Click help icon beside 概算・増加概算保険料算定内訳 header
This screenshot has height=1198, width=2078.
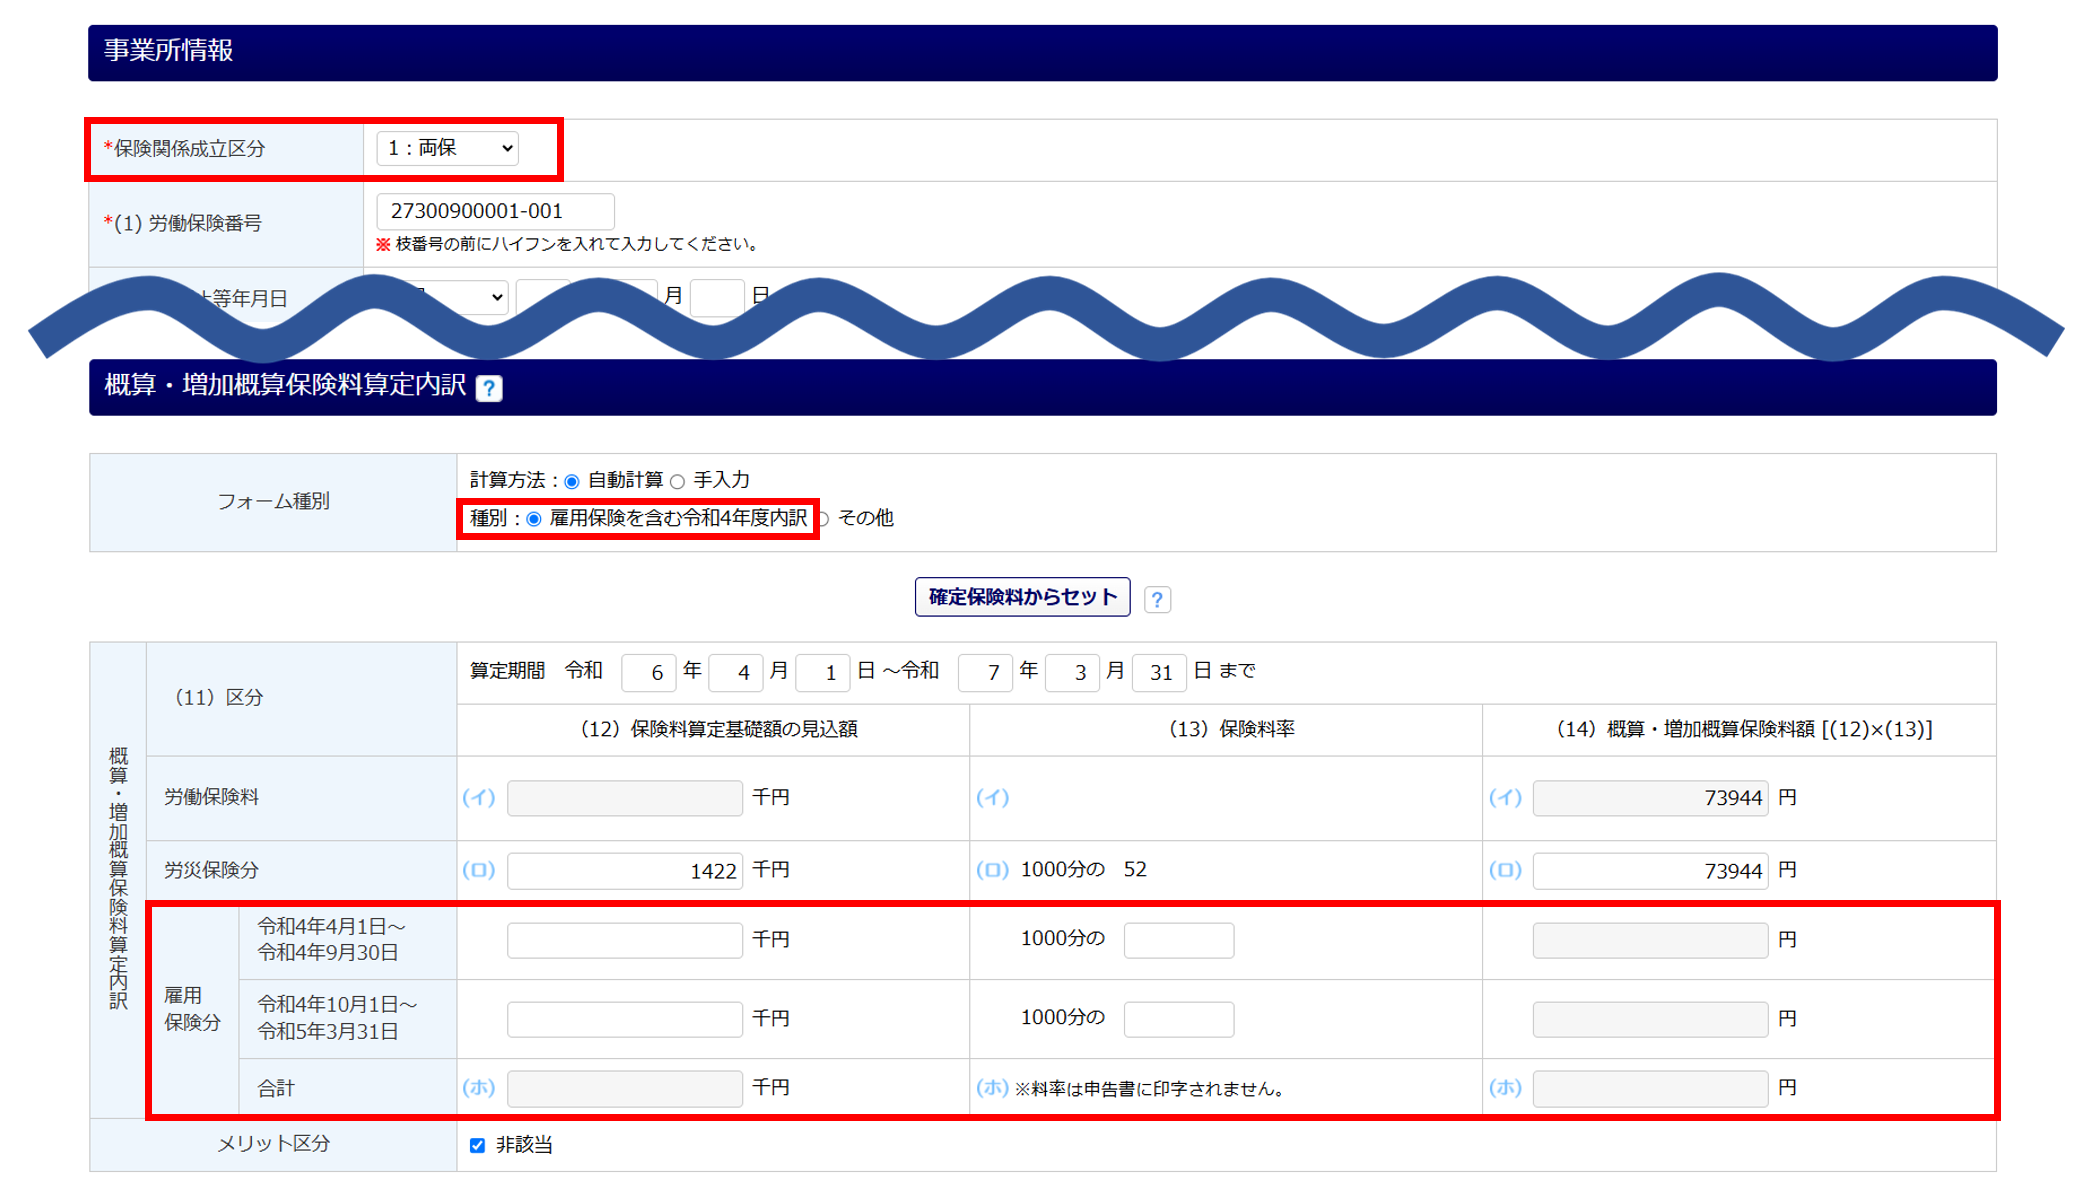tap(489, 388)
